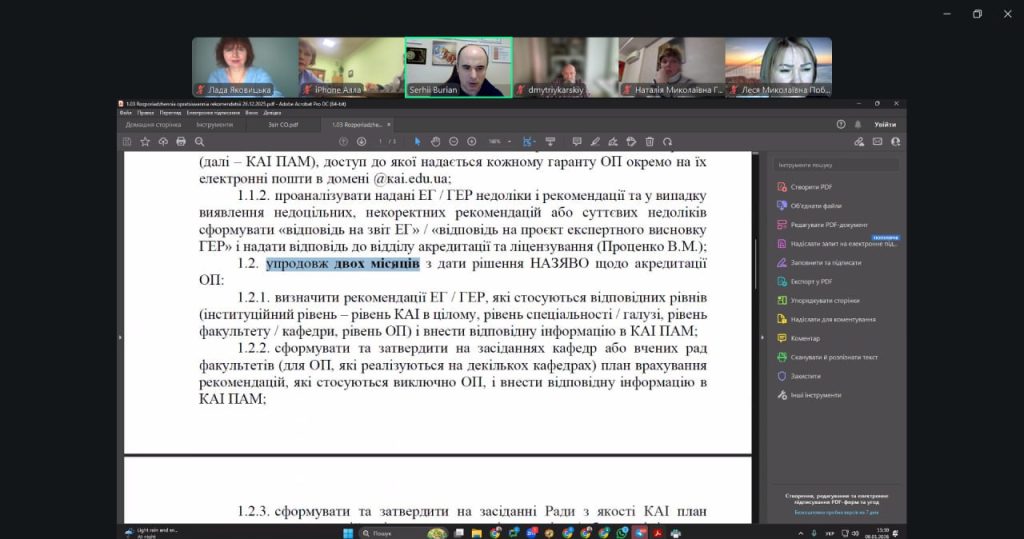Viewport: 1024px width, 539px height.
Task: Click the zoom in plus icon
Action: click(471, 142)
